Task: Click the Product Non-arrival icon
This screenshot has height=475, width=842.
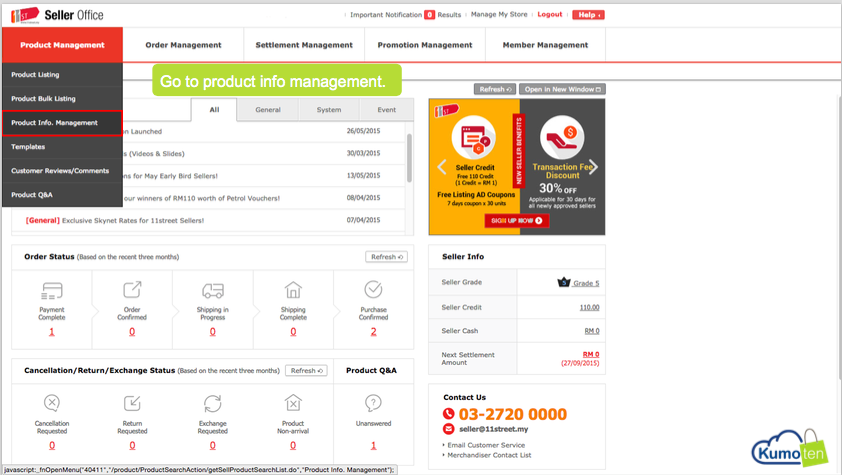Action: (x=293, y=403)
